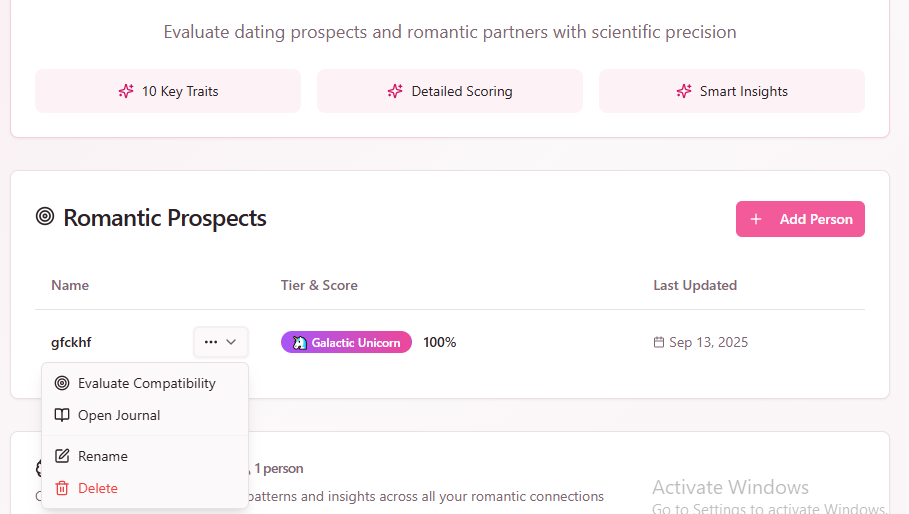Click the pencil icon for Rename
The width and height of the screenshot is (909, 514).
[62, 456]
